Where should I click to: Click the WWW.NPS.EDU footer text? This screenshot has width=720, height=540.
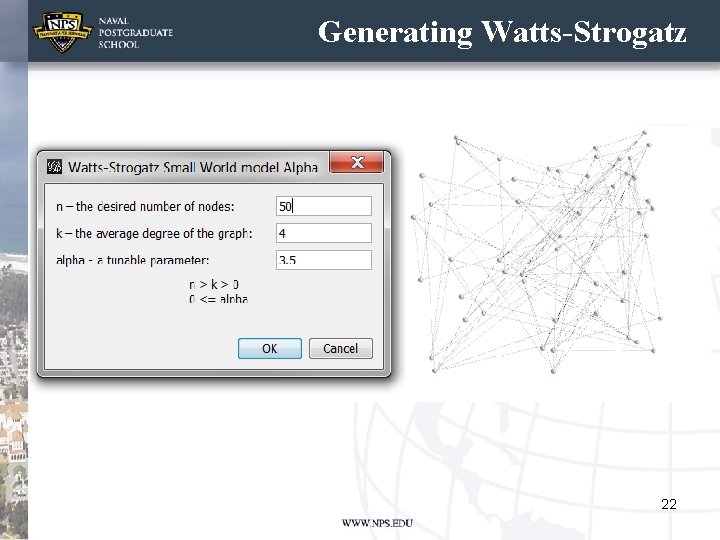[377, 523]
